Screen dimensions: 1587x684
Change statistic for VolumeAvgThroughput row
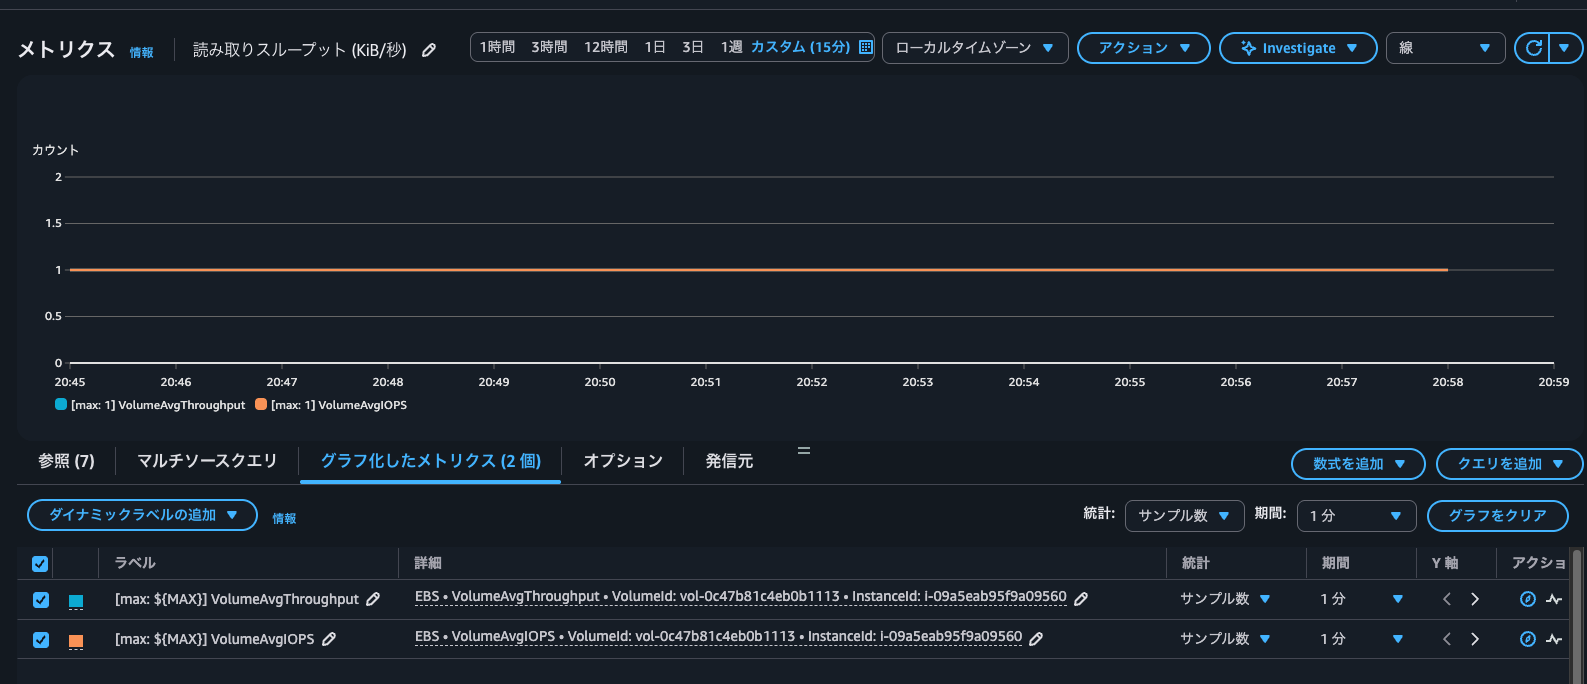(1225, 599)
